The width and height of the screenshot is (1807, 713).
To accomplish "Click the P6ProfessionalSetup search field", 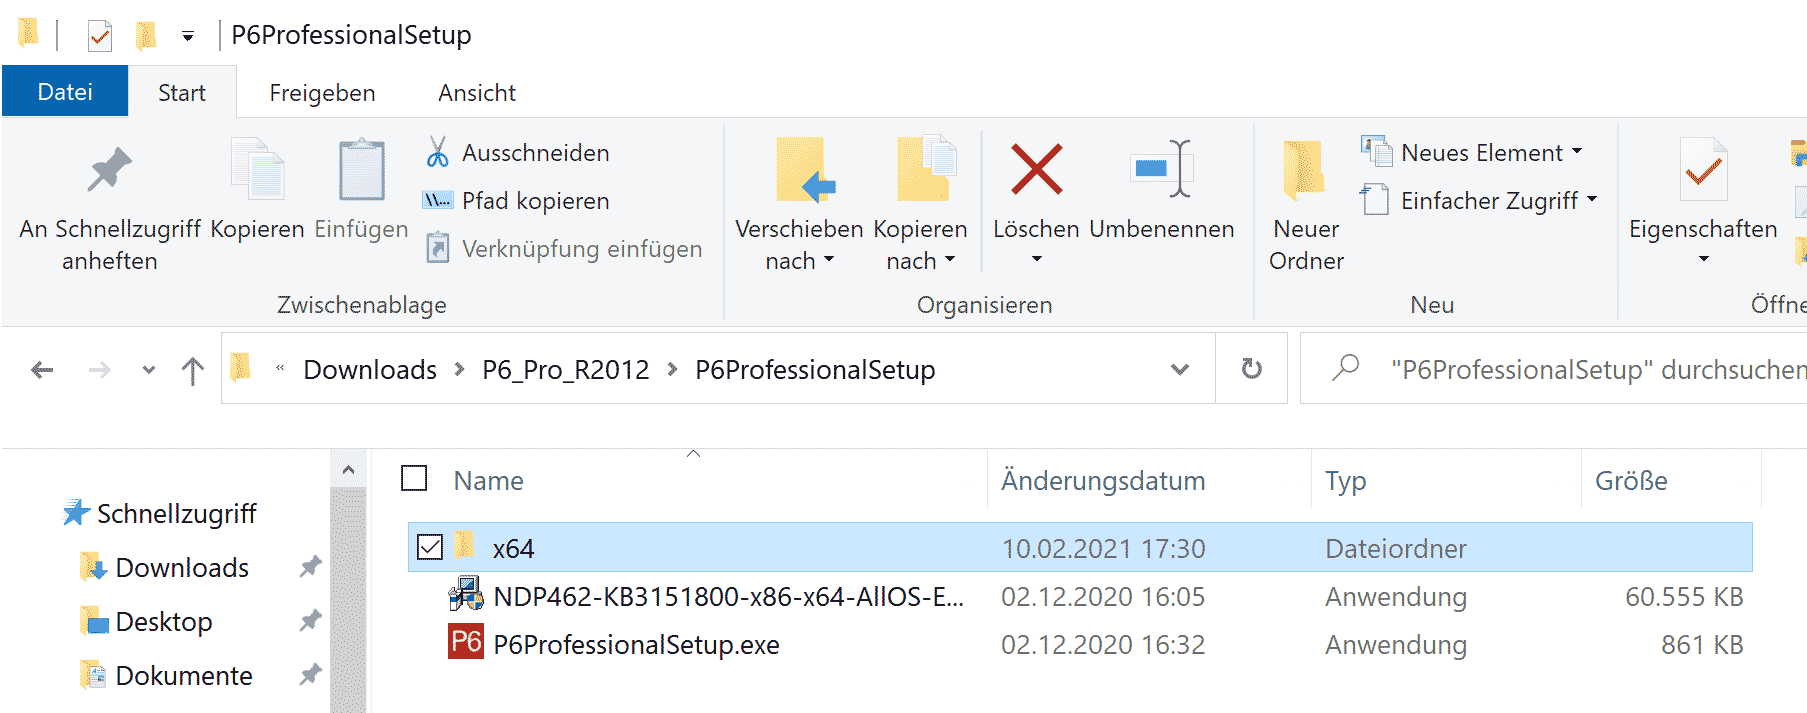I will click(1590, 370).
